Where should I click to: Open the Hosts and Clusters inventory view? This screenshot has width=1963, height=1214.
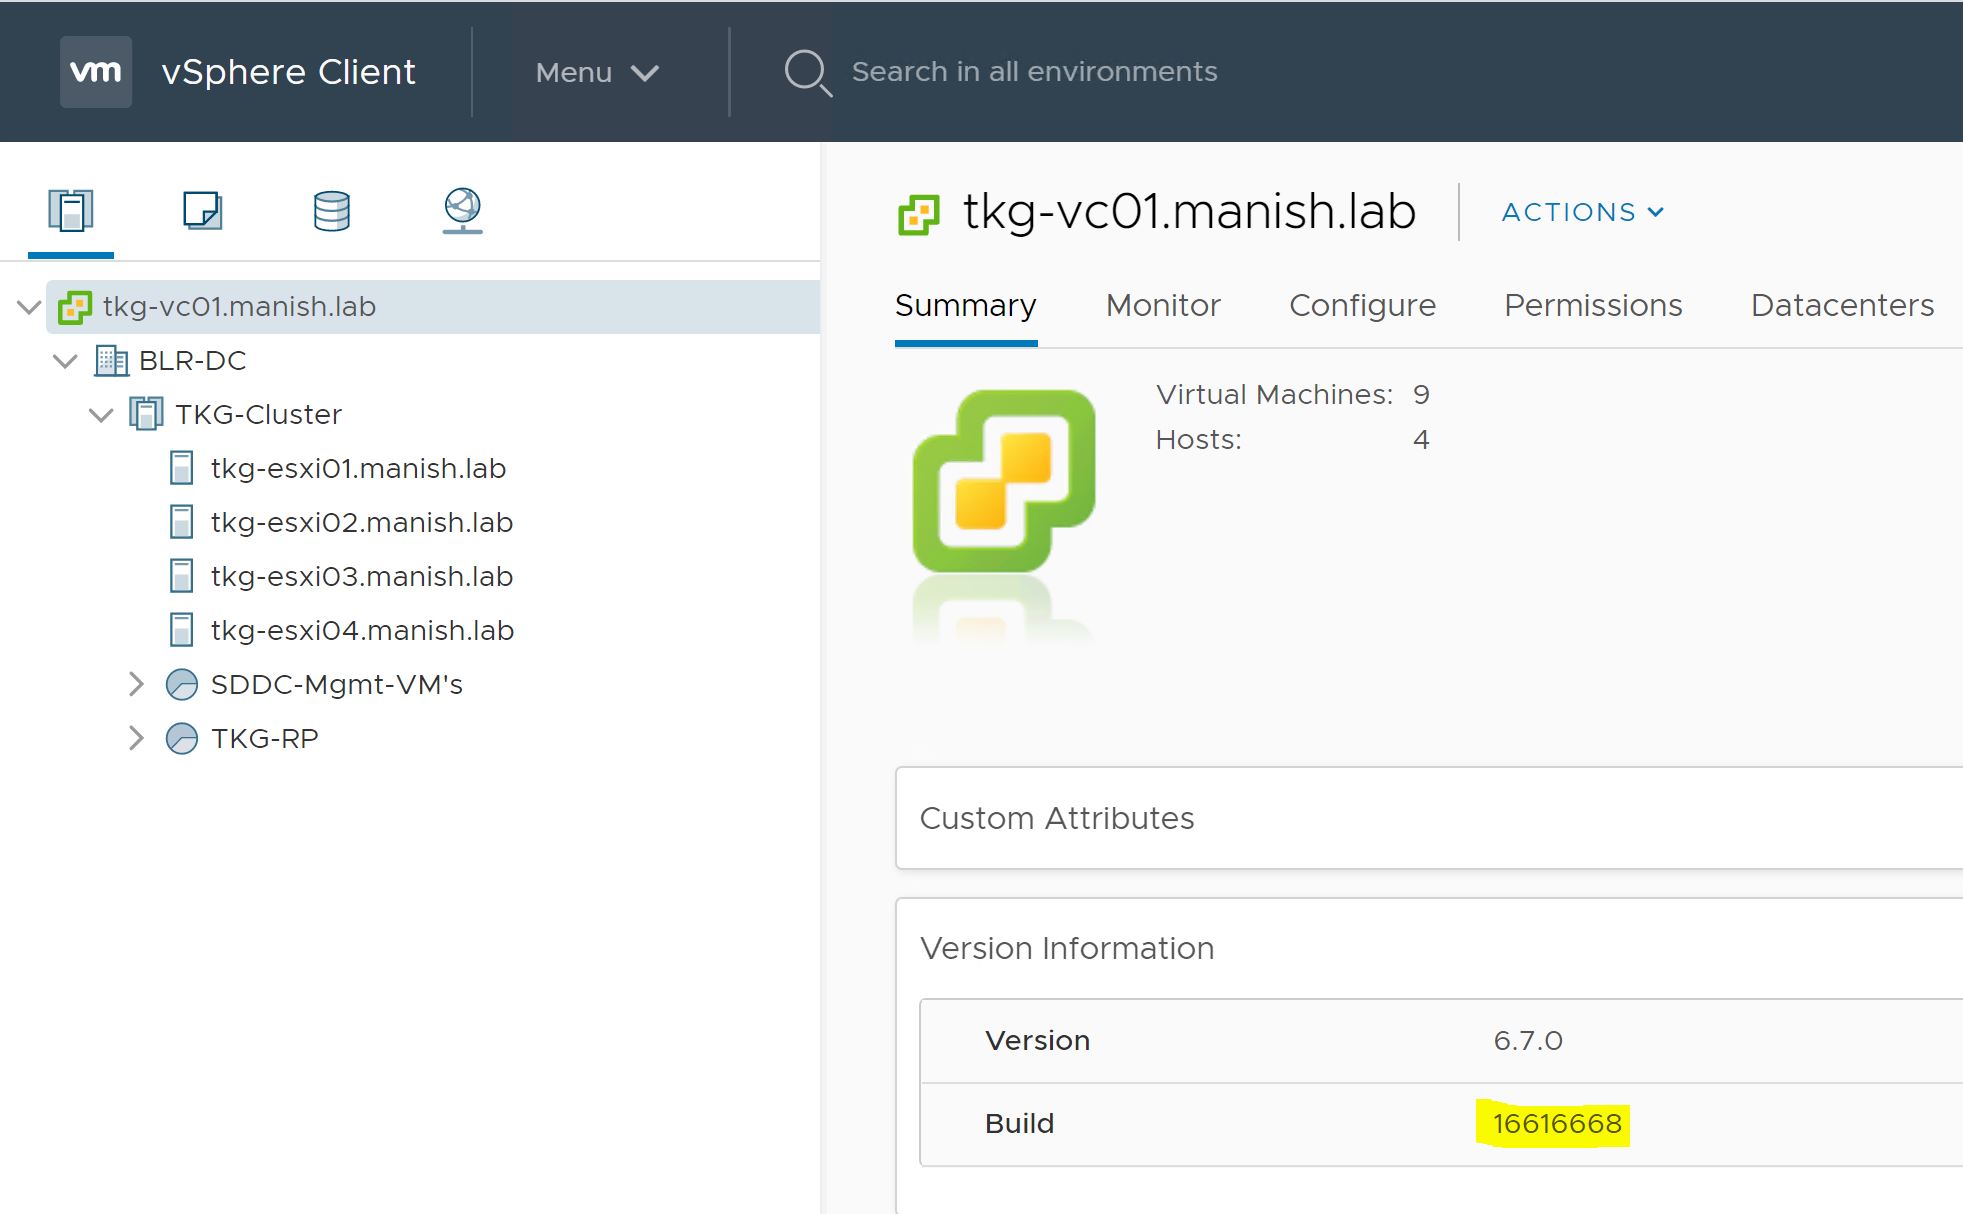[70, 211]
